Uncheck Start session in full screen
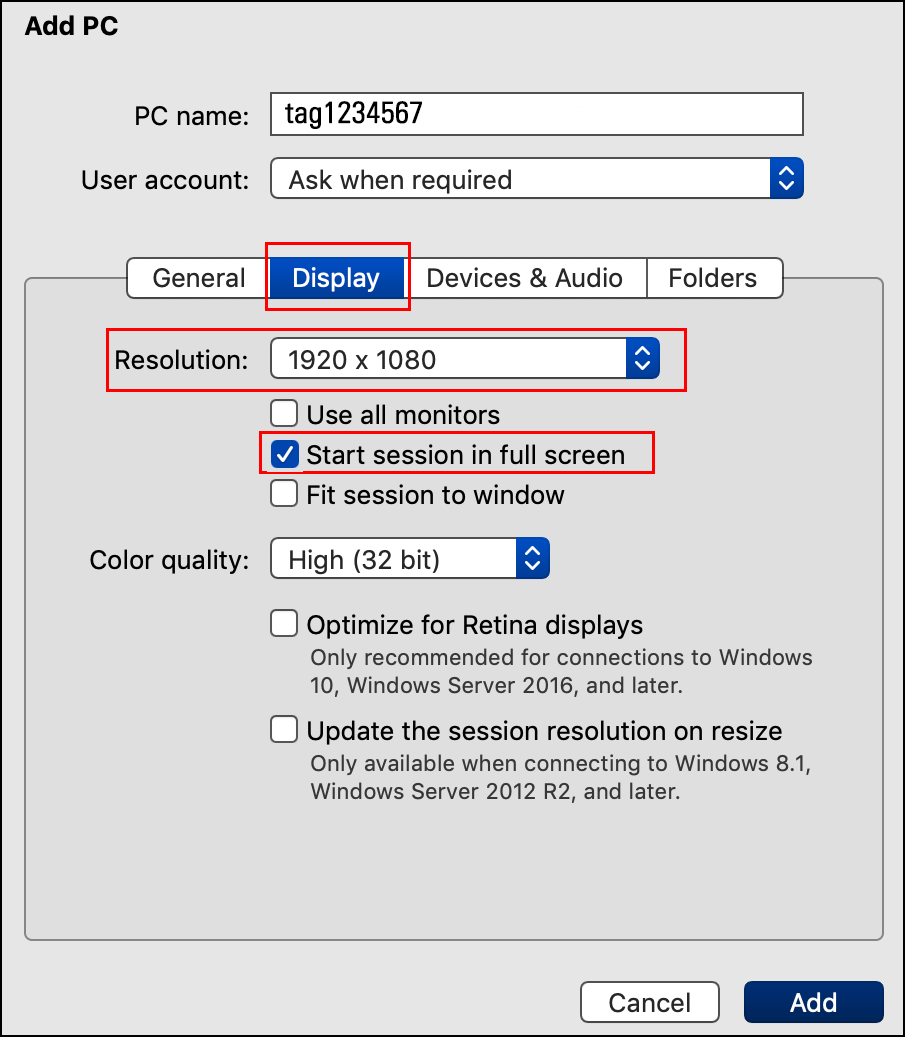This screenshot has width=905, height=1037. point(285,454)
